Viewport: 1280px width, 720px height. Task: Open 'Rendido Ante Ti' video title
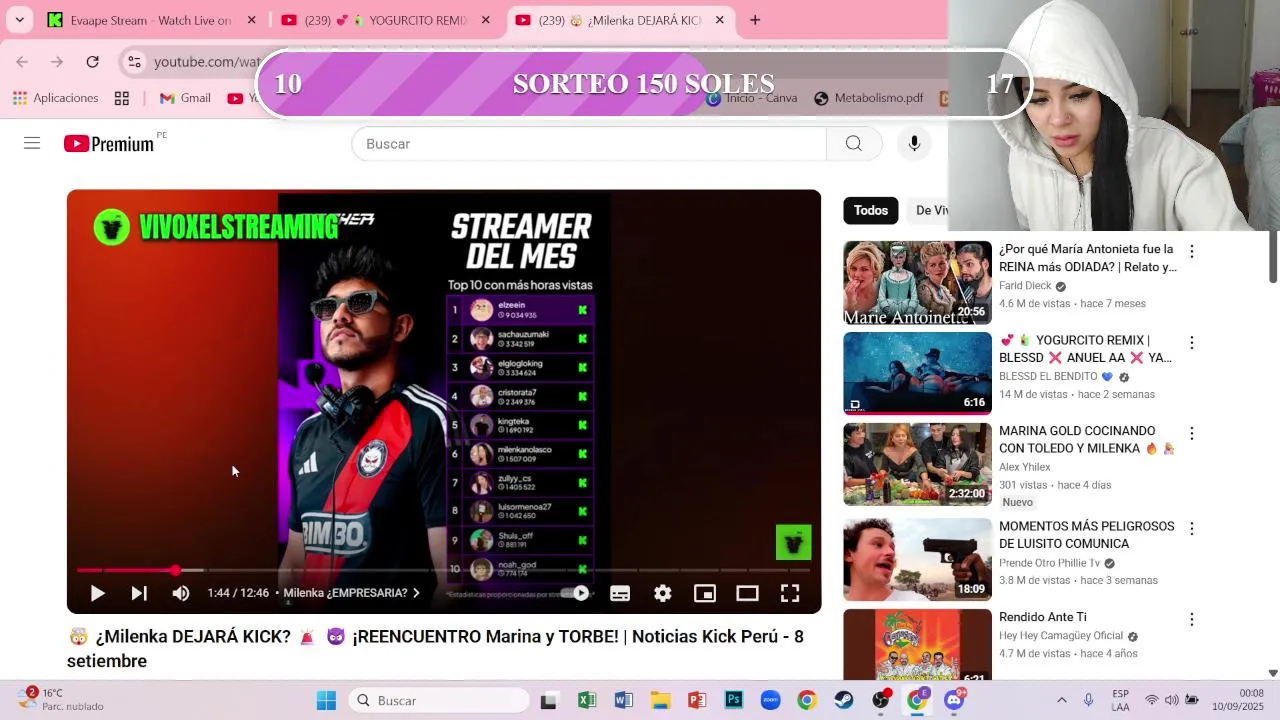tap(1042, 617)
